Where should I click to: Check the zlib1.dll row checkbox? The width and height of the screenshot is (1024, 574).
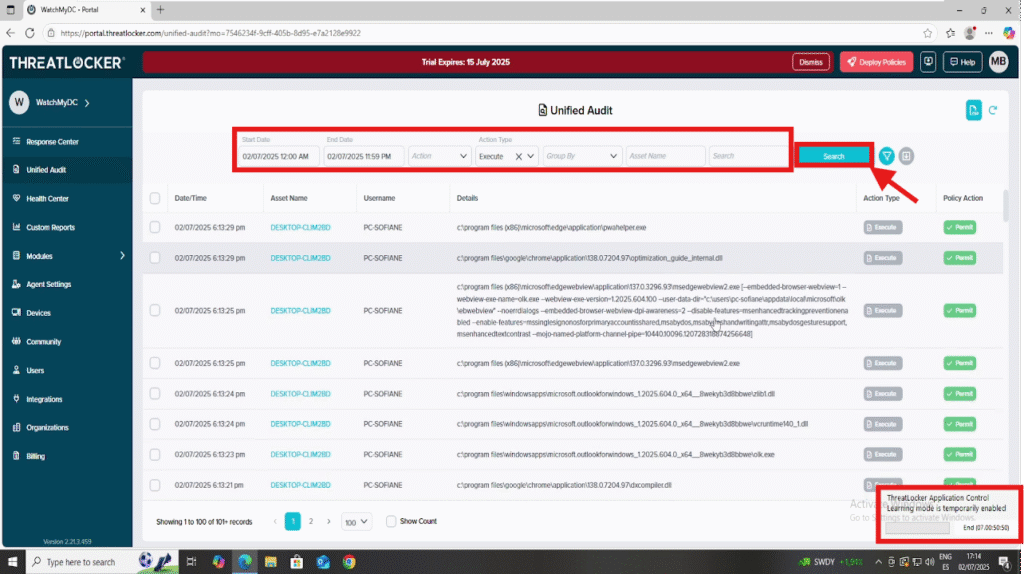tap(155, 394)
